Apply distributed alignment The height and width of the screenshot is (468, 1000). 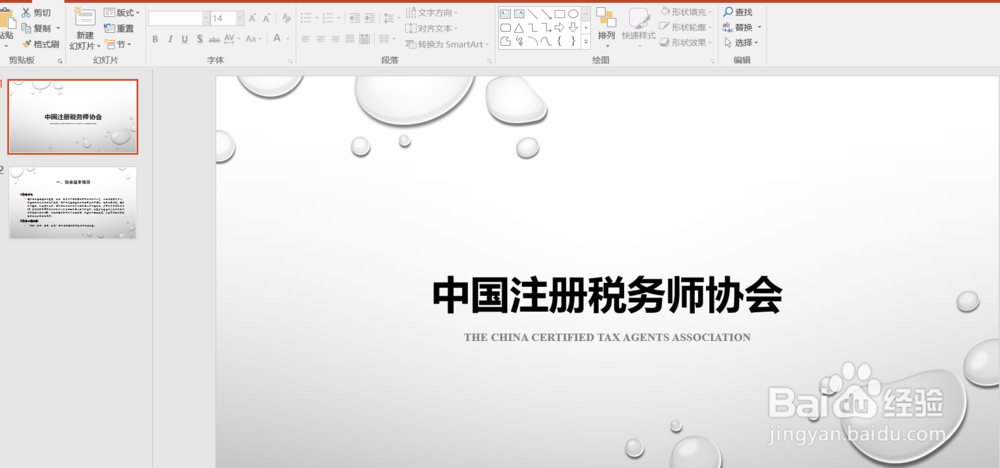[x=365, y=39]
